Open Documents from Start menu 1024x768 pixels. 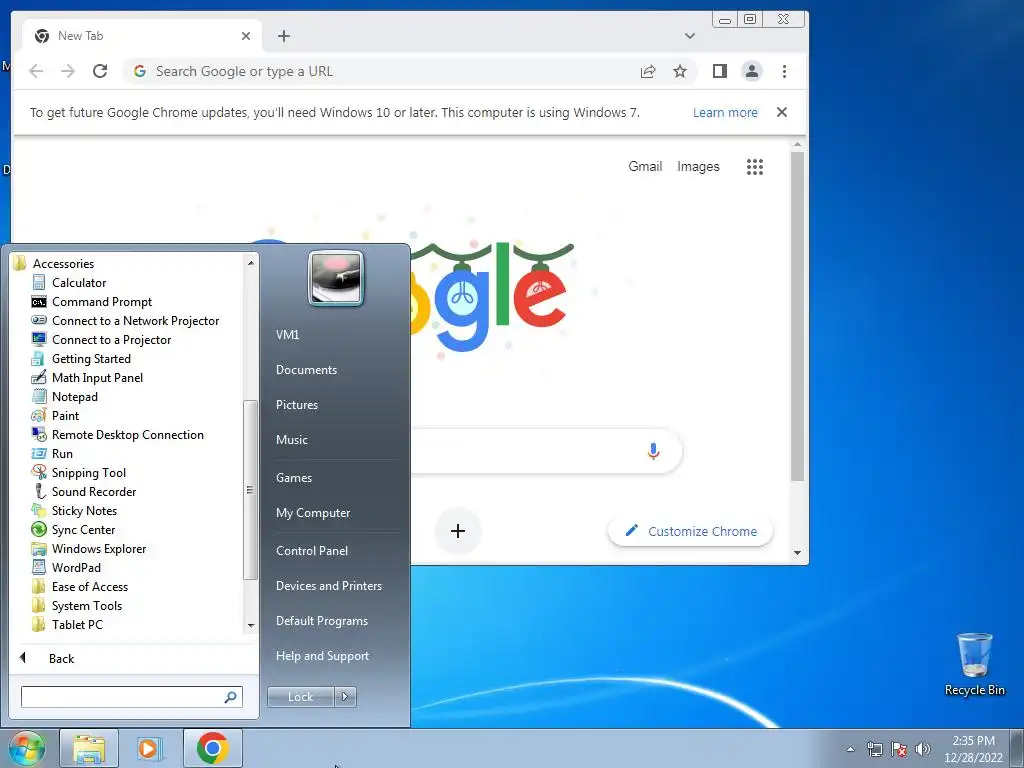(x=306, y=370)
